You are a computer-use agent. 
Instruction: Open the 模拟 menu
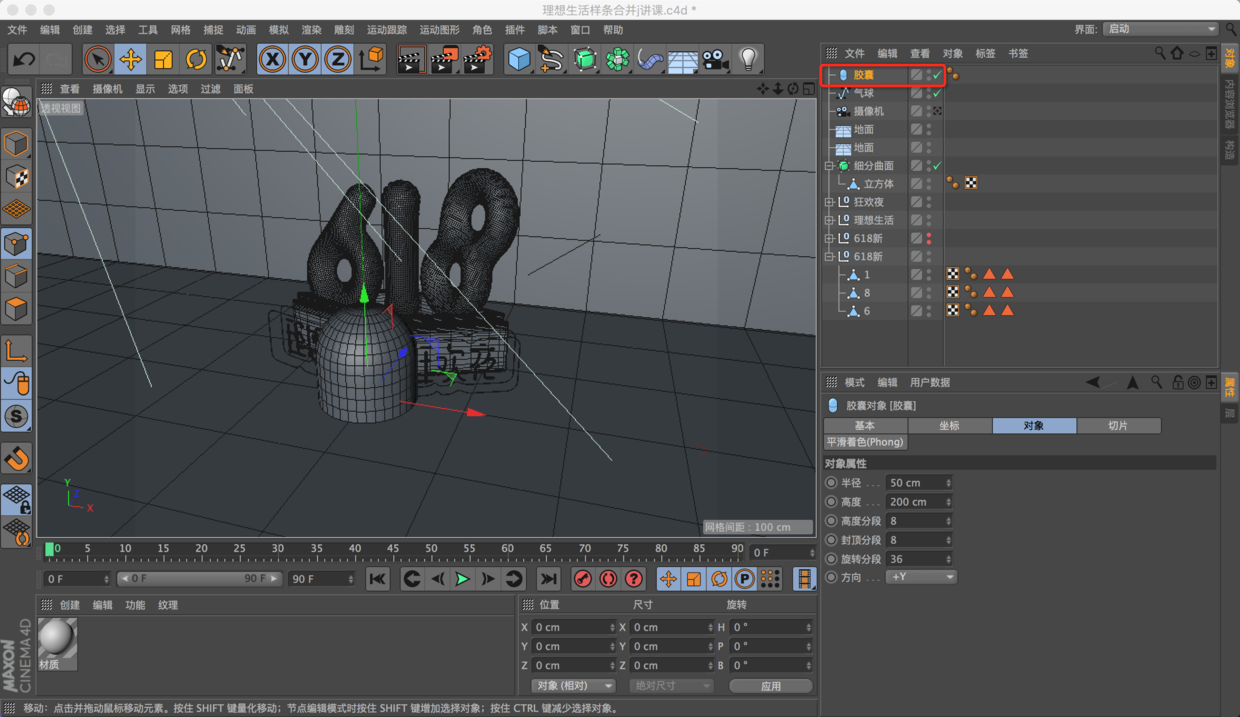coord(279,30)
